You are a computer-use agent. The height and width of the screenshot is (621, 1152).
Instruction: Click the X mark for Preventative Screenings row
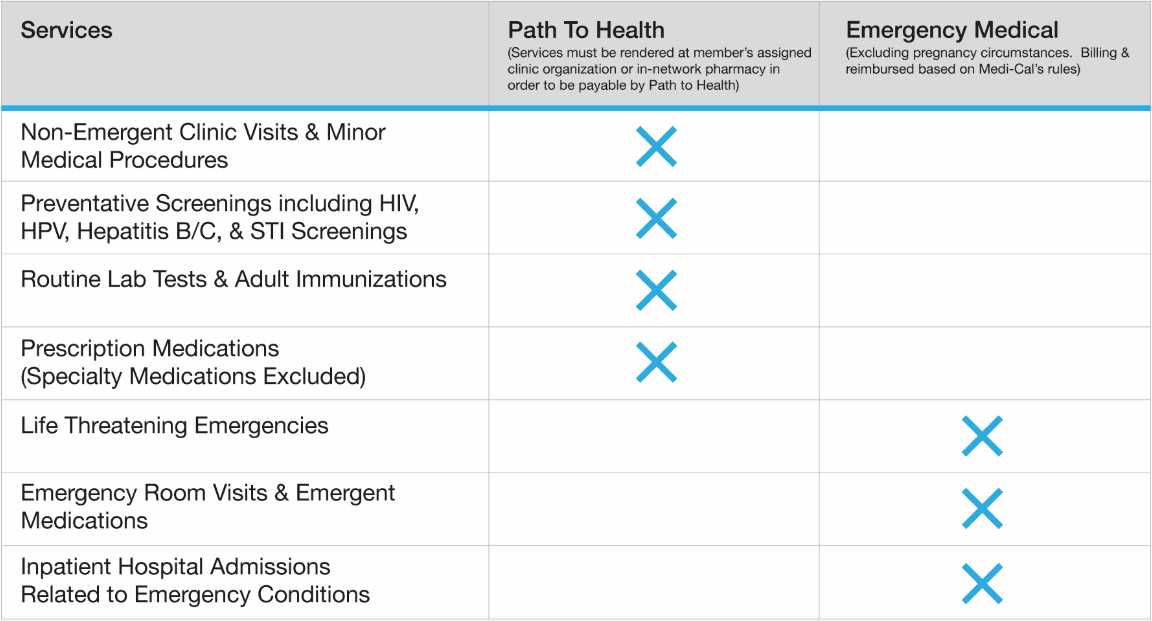click(x=656, y=218)
